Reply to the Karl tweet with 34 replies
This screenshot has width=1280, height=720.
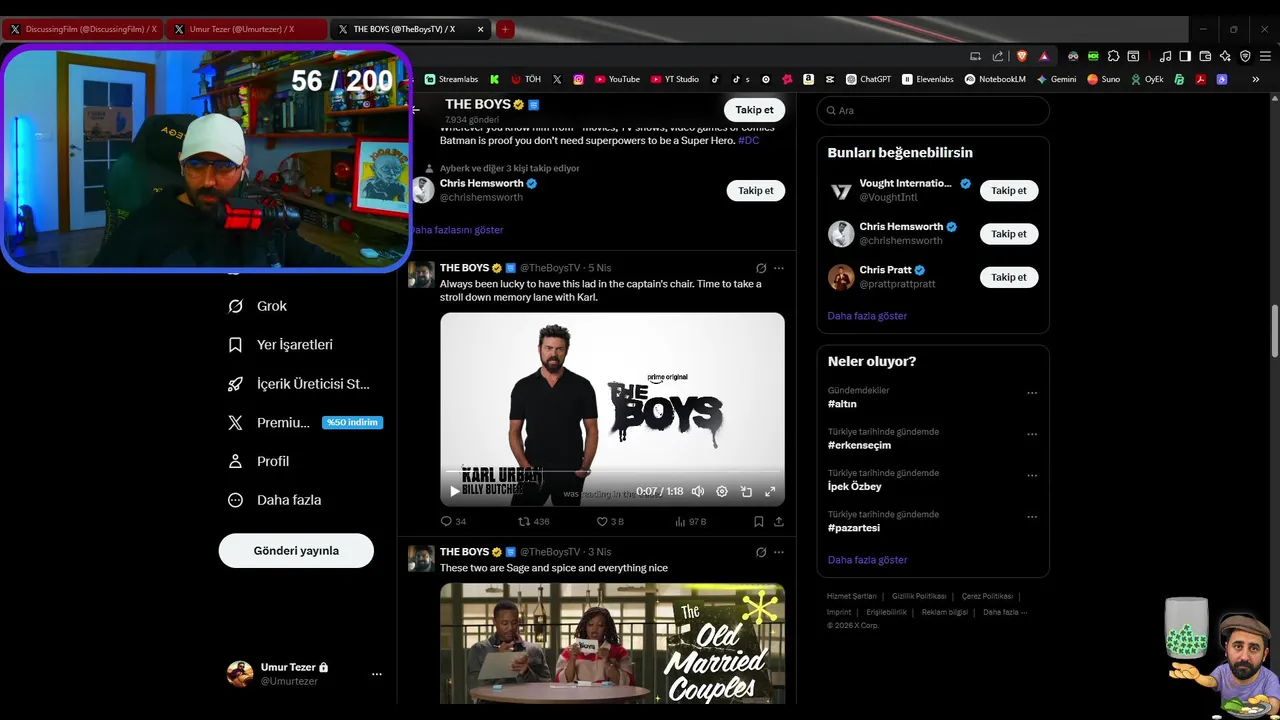click(x=453, y=521)
